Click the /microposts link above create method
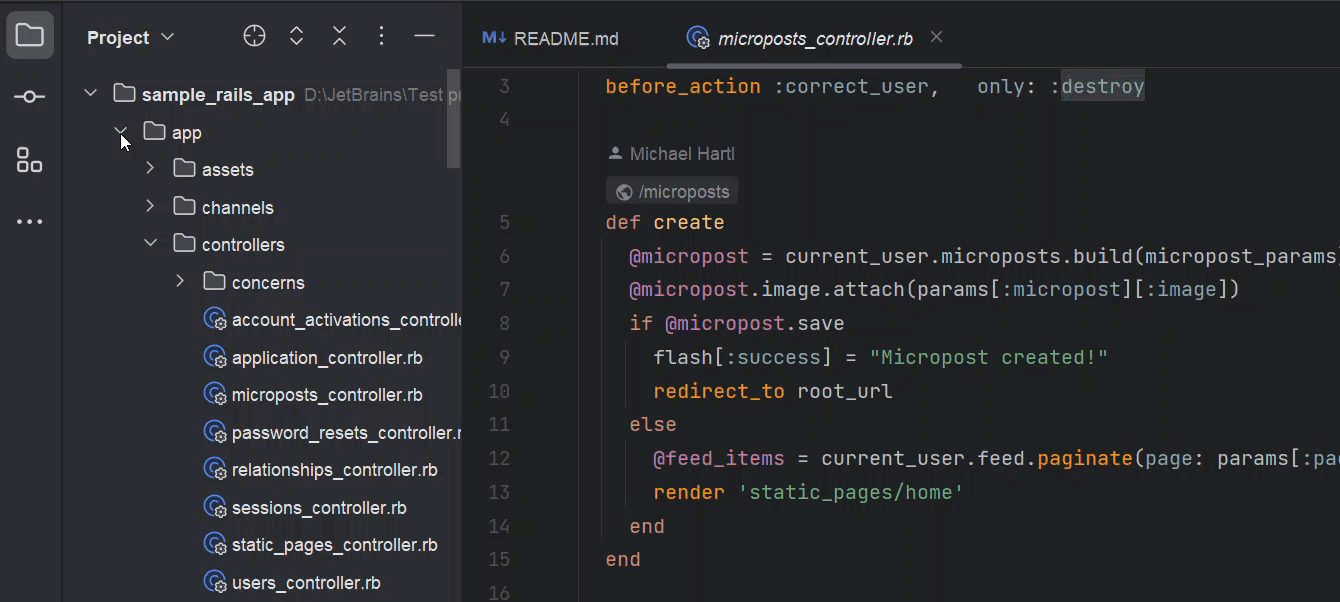1340x602 pixels. point(671,190)
